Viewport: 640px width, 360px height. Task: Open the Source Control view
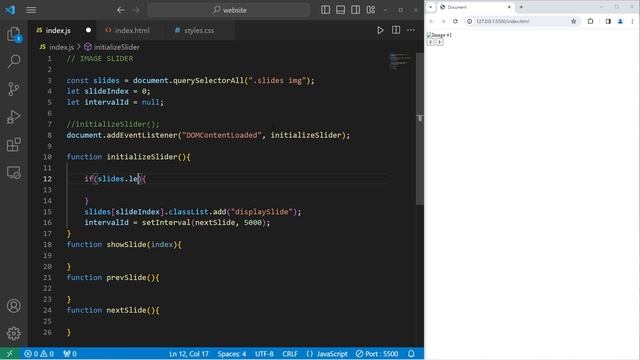click(x=14, y=89)
